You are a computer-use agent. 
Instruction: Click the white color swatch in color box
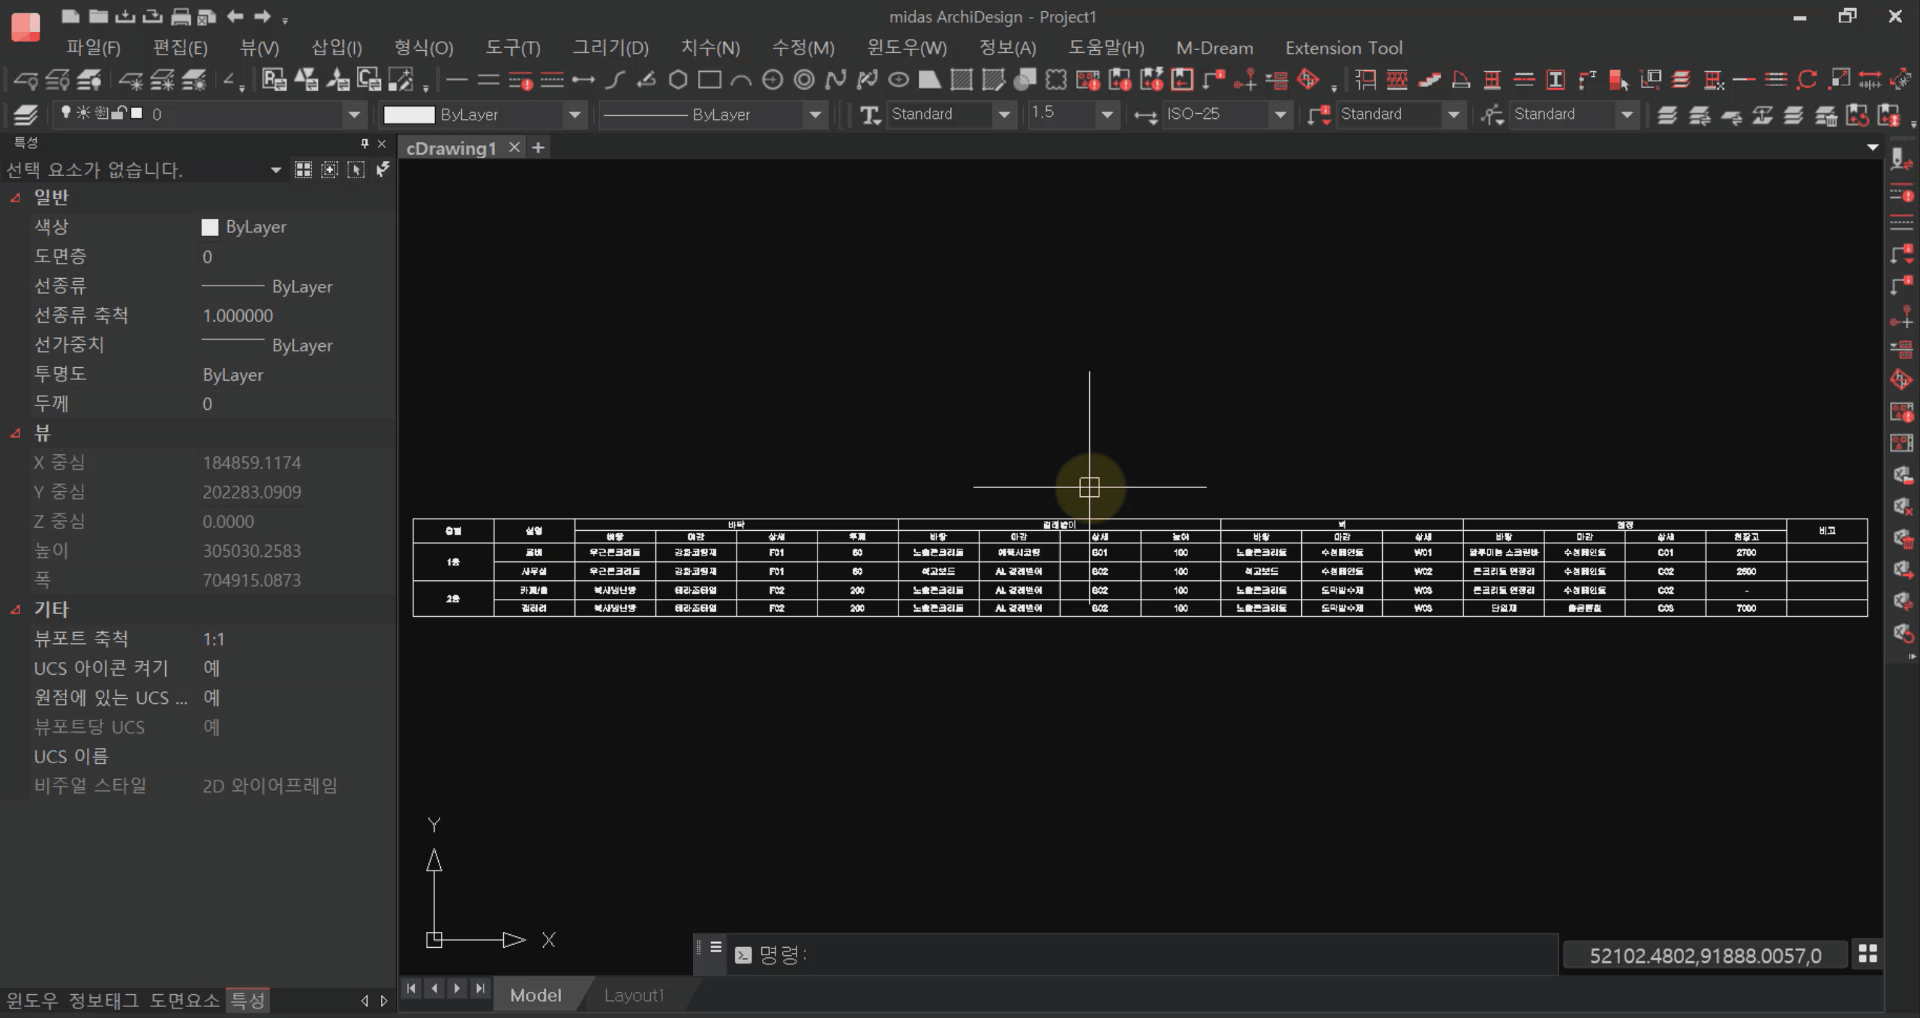click(x=409, y=115)
